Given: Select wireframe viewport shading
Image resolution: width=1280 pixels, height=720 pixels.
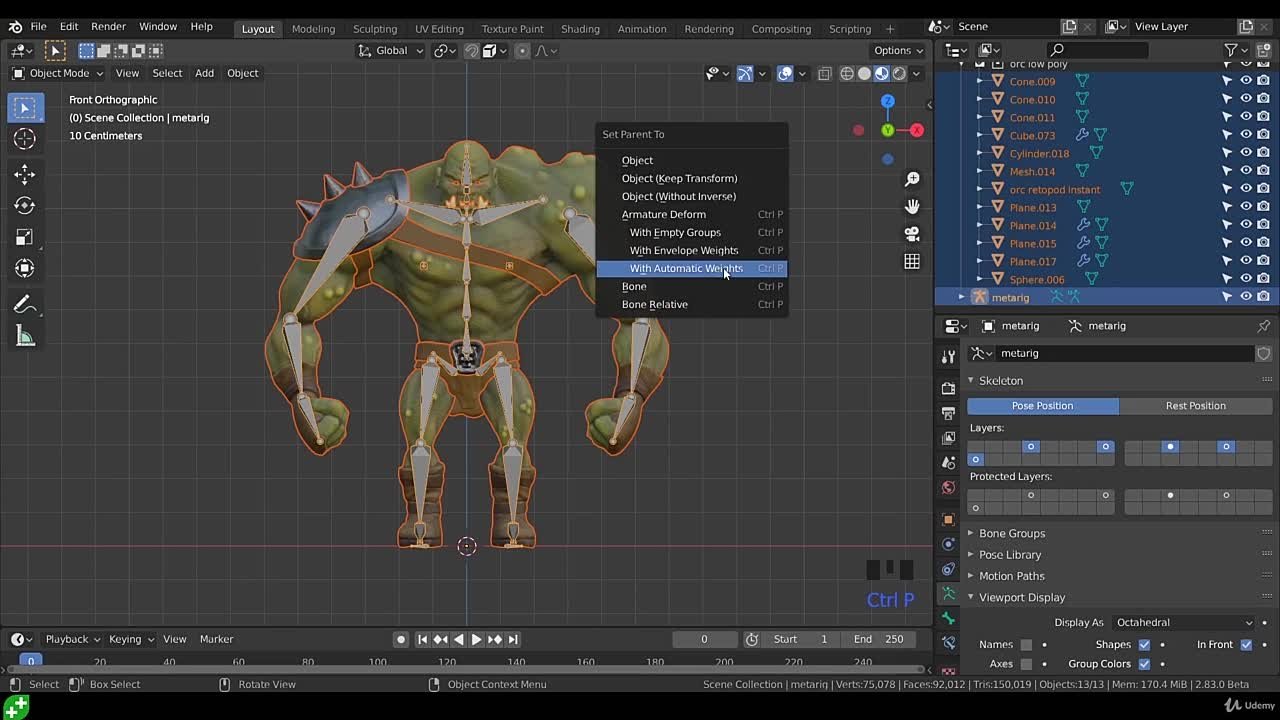Looking at the screenshot, I should pyautogui.click(x=847, y=73).
